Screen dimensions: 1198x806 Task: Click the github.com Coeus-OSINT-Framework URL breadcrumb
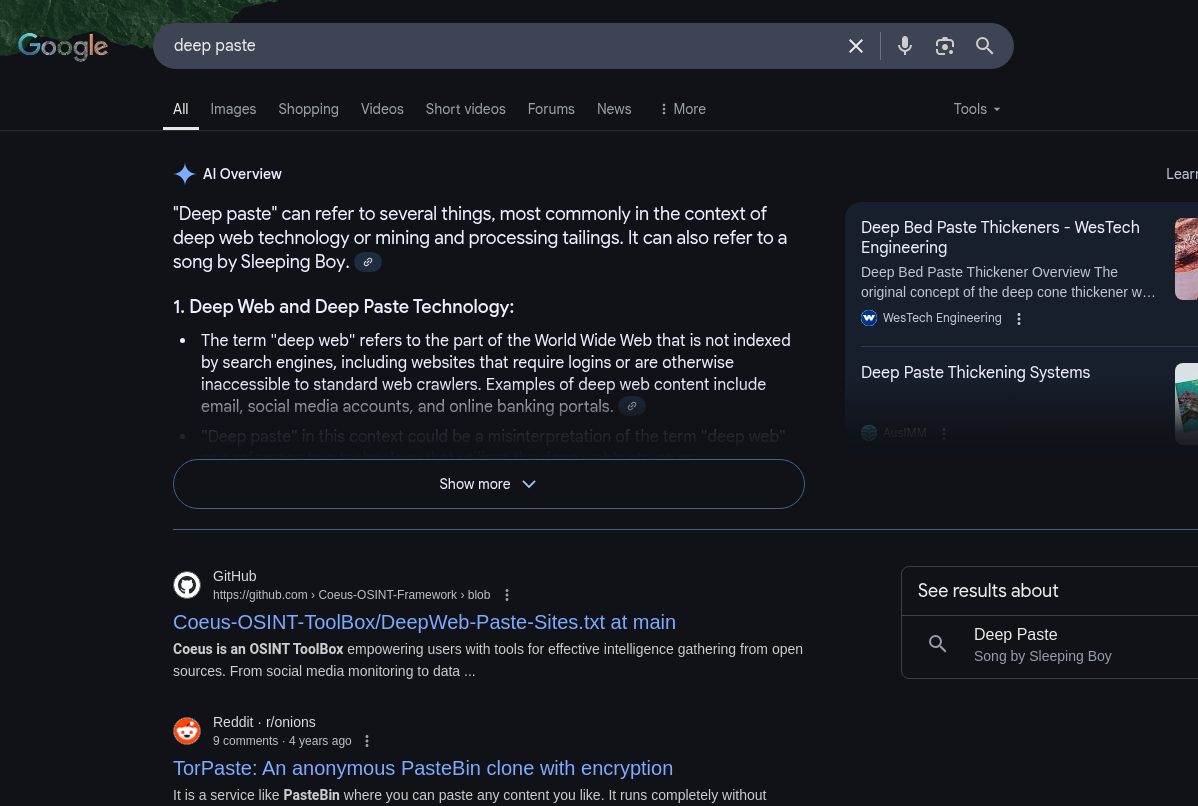click(351, 595)
